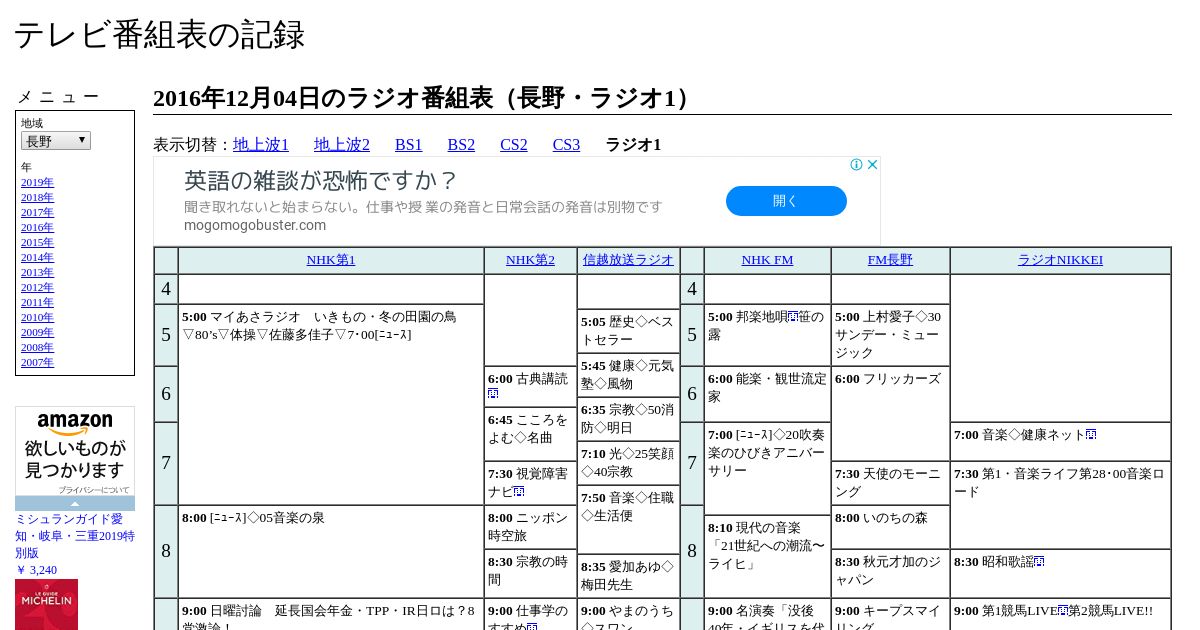Click the icon after 8:30 昭和歌謡

(x=1039, y=562)
